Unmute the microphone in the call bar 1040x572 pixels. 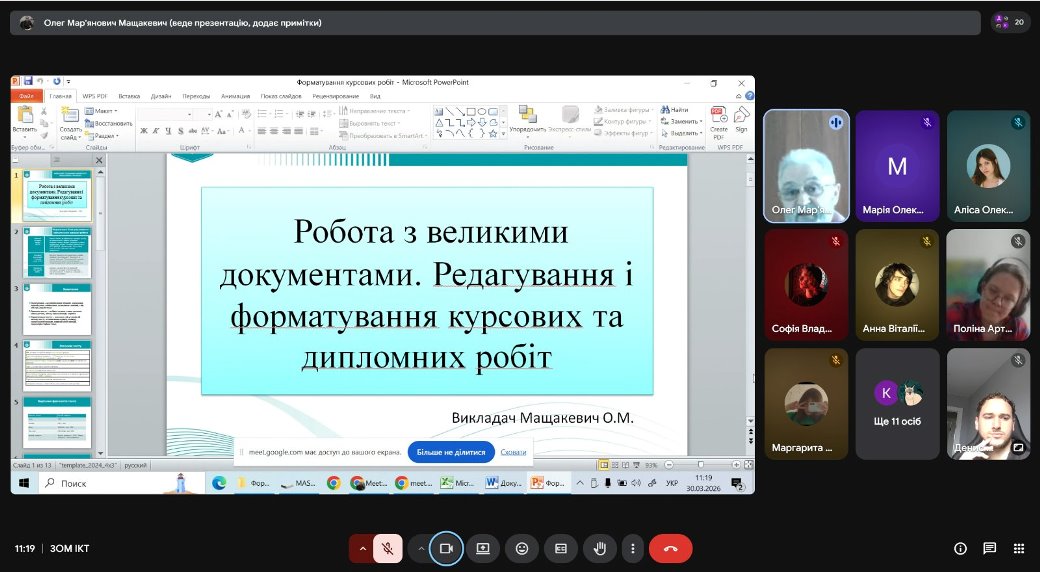click(387, 548)
